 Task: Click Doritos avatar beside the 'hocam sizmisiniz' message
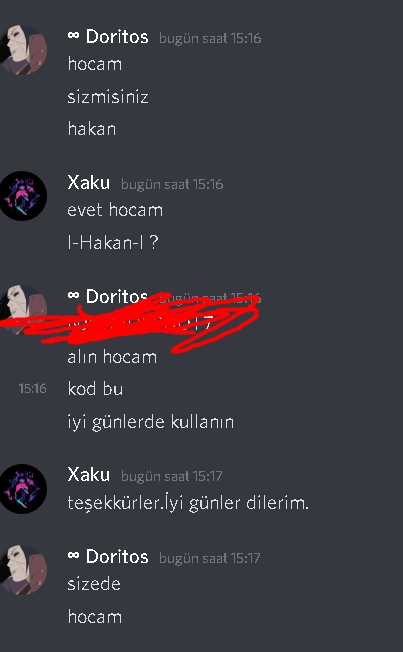pyautogui.click(x=22, y=50)
